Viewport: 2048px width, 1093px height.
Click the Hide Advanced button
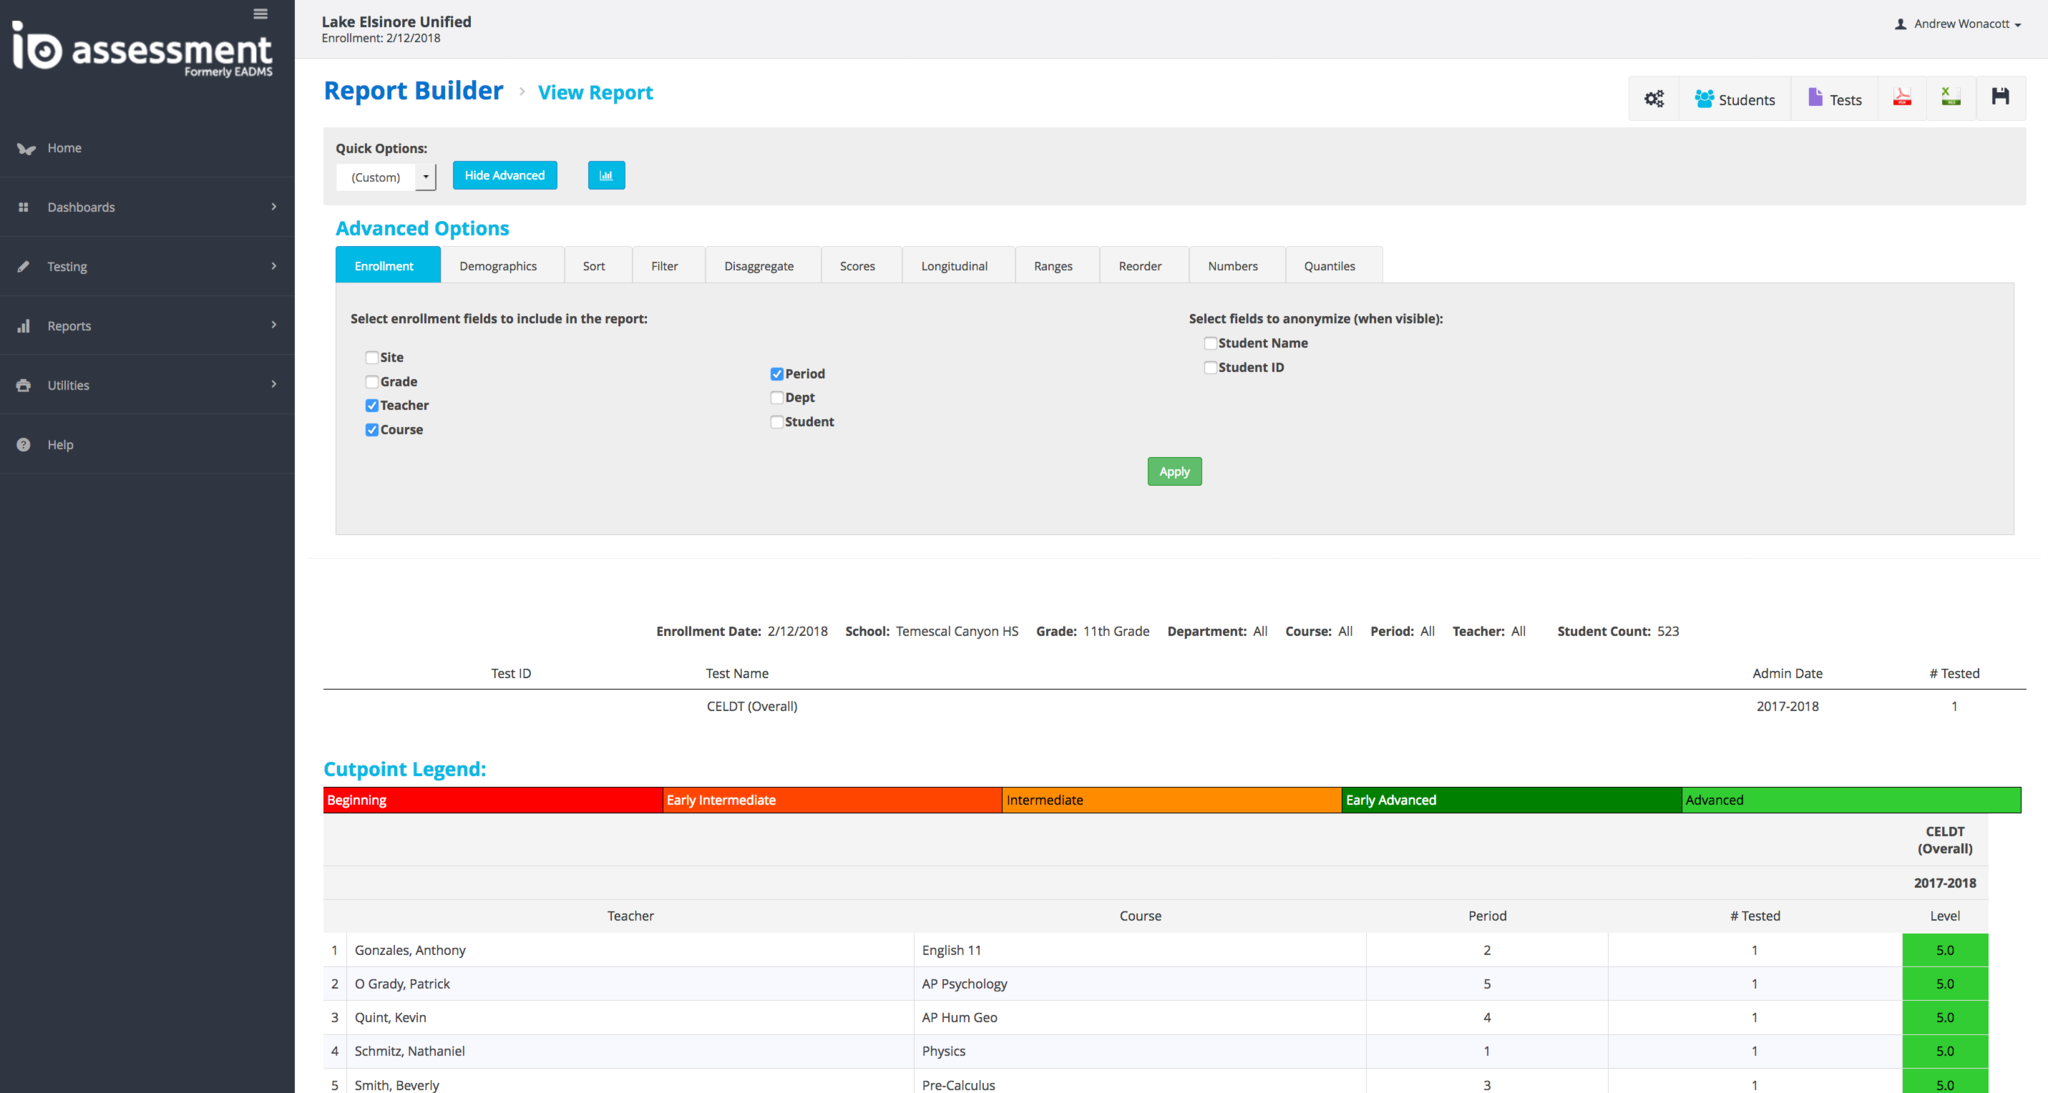click(x=504, y=176)
